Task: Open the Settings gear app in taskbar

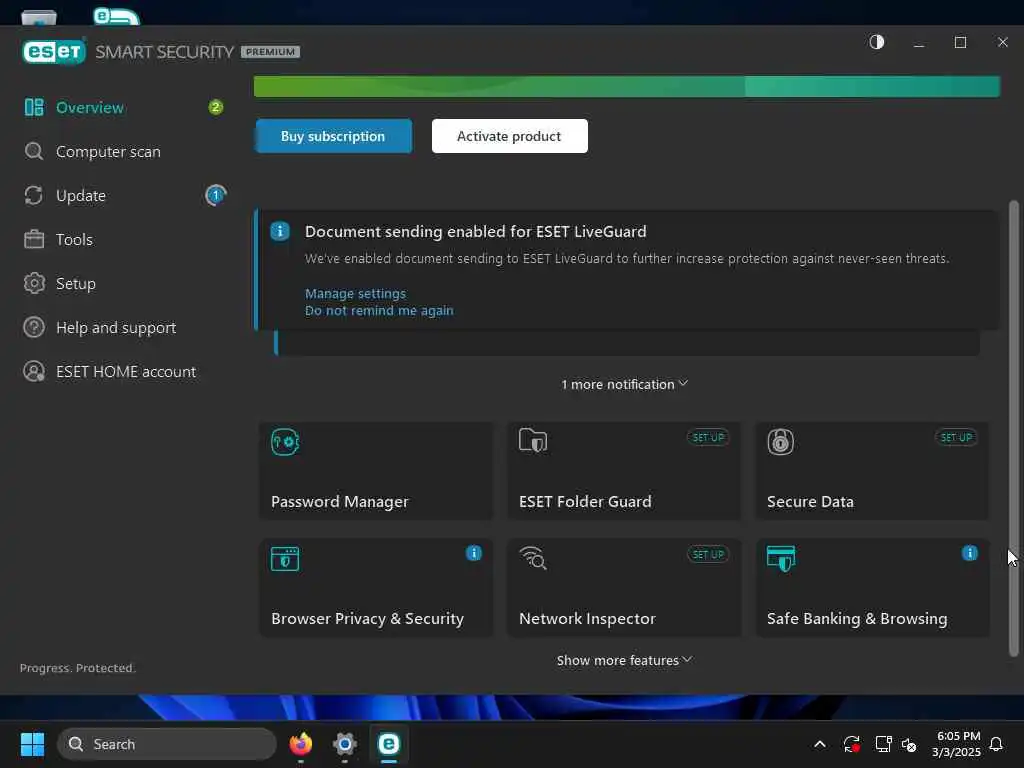Action: click(345, 744)
